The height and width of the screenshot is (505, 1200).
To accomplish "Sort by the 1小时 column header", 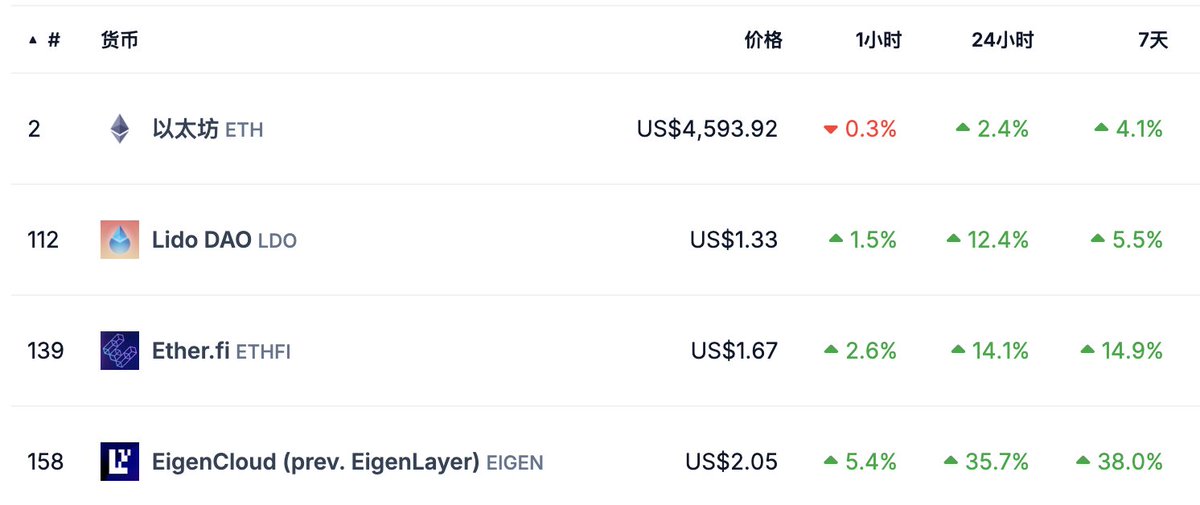I will (x=878, y=41).
